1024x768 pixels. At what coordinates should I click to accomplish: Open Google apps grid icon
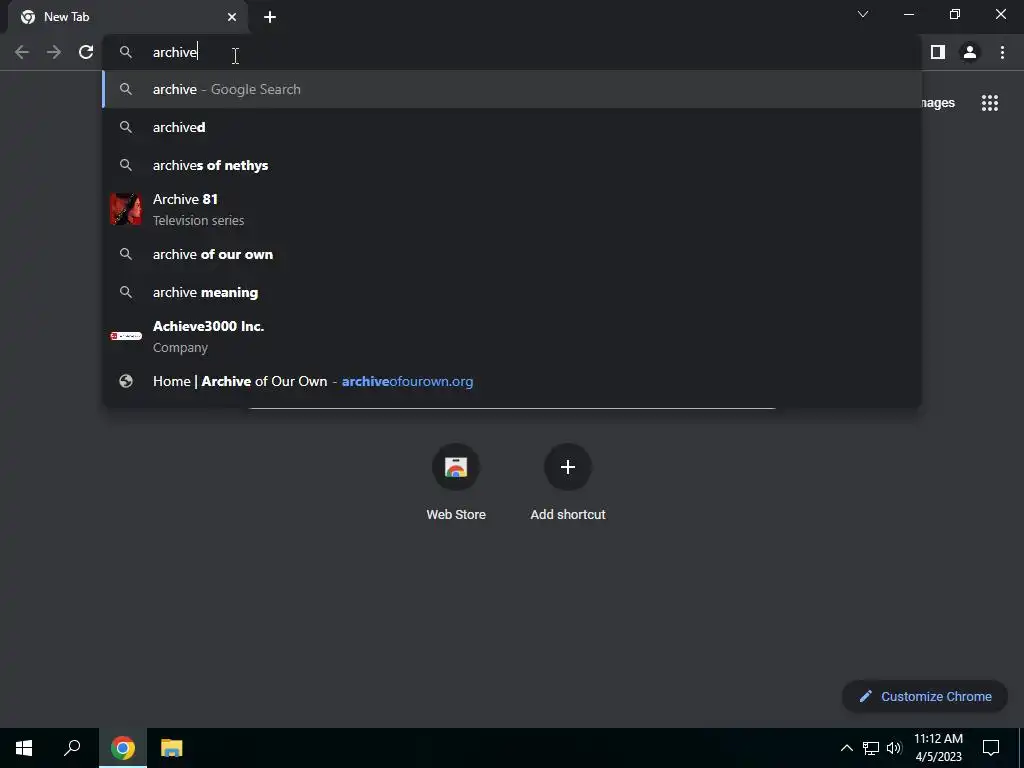click(990, 103)
